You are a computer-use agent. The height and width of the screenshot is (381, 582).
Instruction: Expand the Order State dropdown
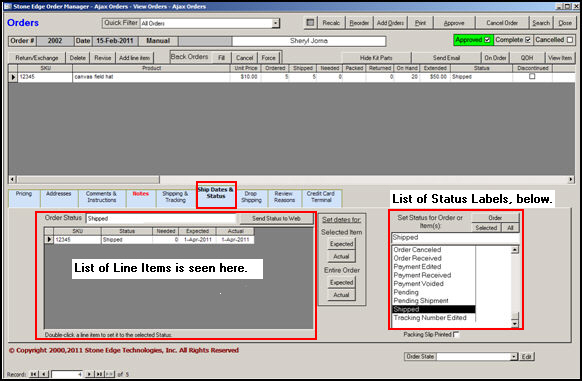pos(514,356)
